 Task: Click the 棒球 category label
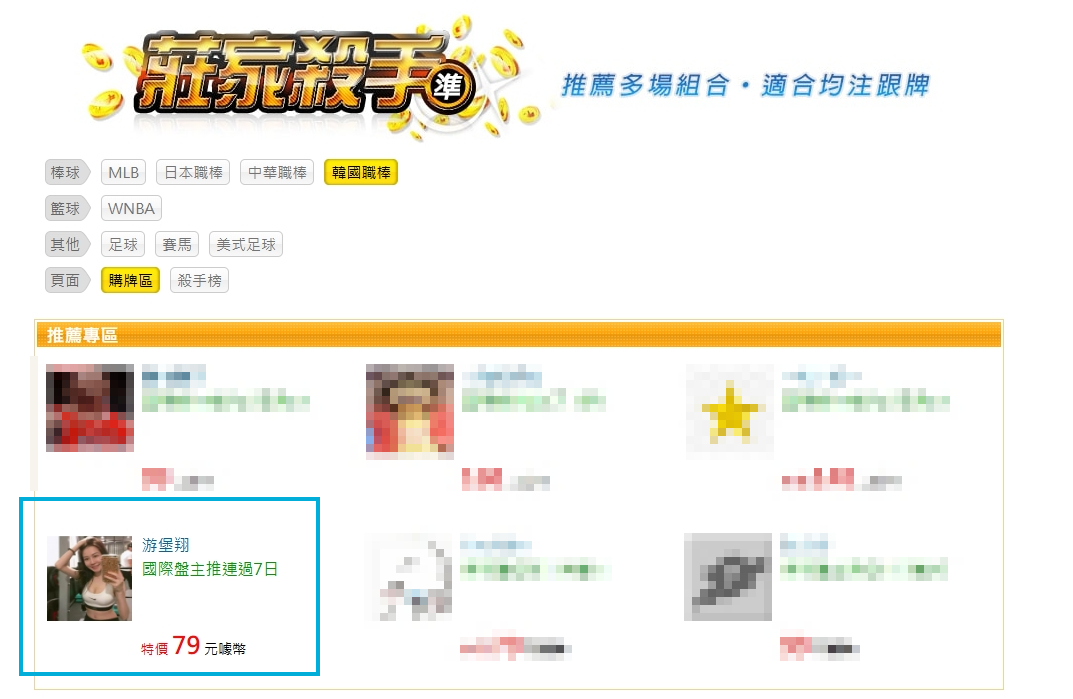click(x=66, y=173)
